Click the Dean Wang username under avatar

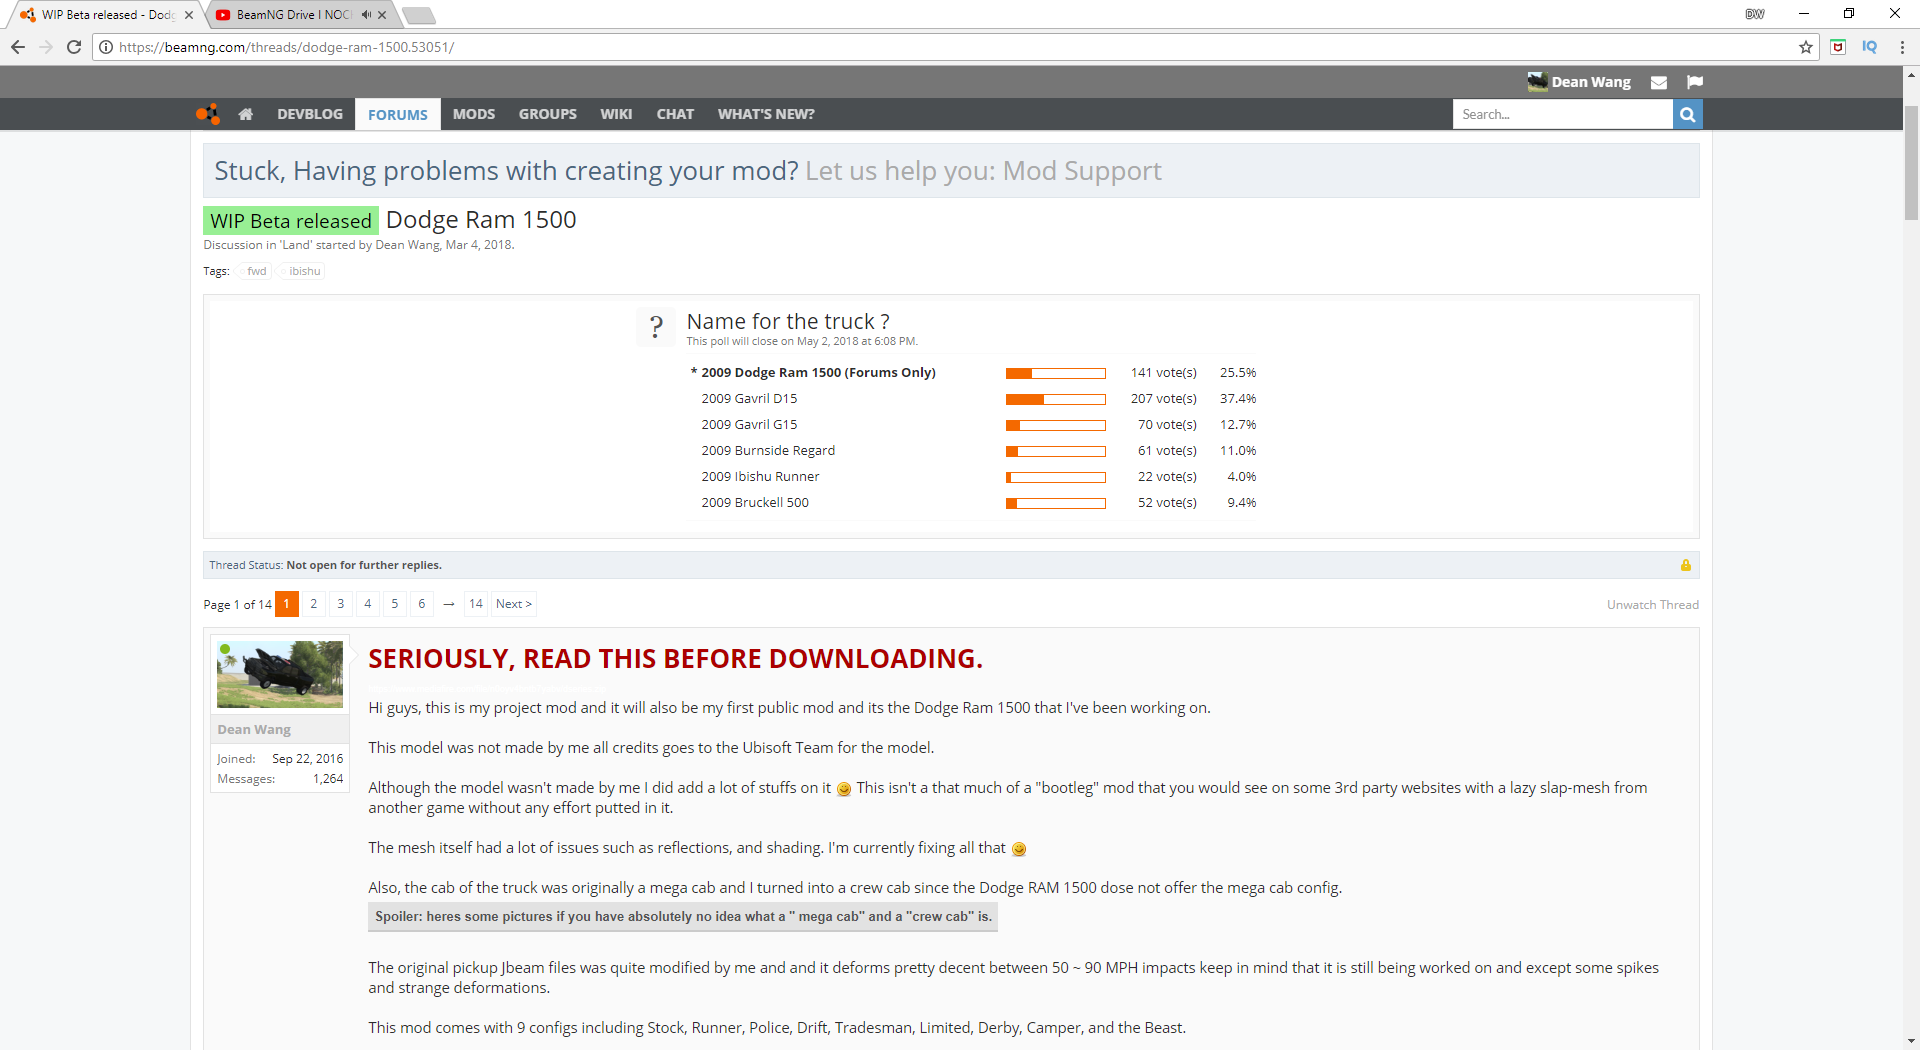pyautogui.click(x=254, y=730)
